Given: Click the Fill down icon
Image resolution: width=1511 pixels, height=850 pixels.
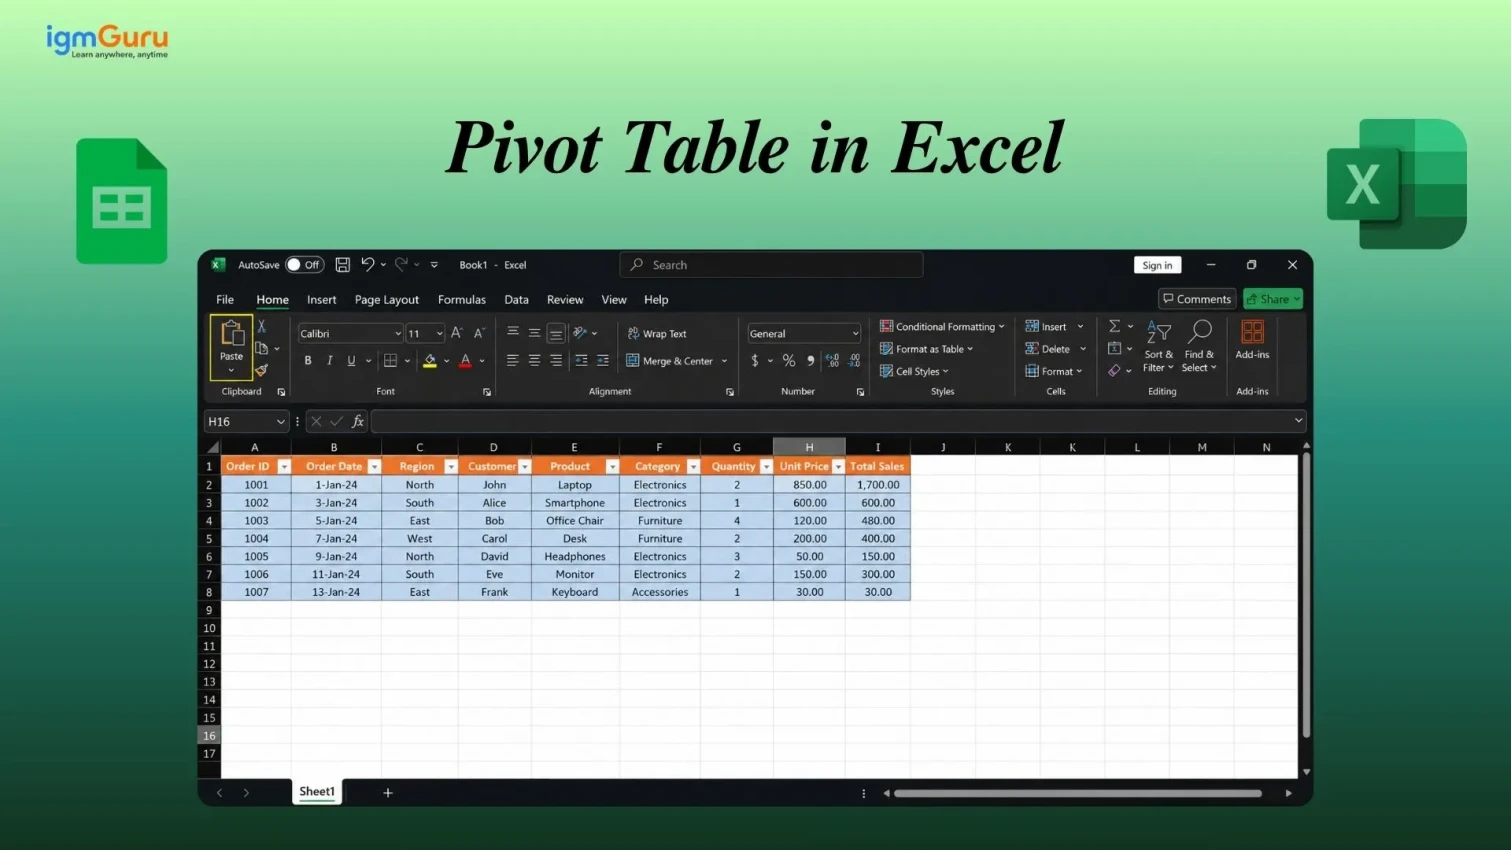Looking at the screenshot, I should click(1114, 348).
